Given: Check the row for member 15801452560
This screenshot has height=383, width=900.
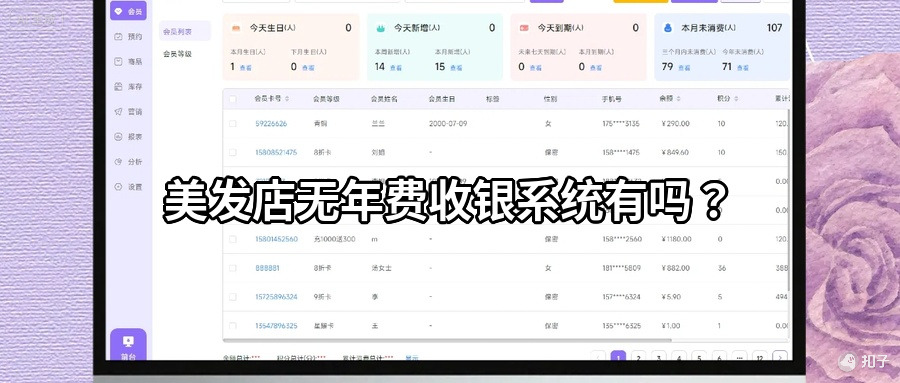Looking at the screenshot, I should [x=232, y=239].
